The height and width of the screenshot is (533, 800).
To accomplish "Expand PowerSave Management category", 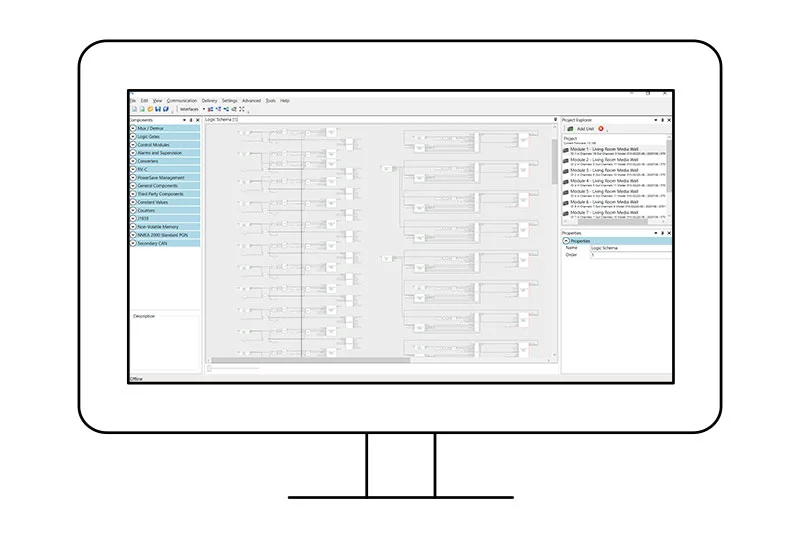I will coord(133,177).
